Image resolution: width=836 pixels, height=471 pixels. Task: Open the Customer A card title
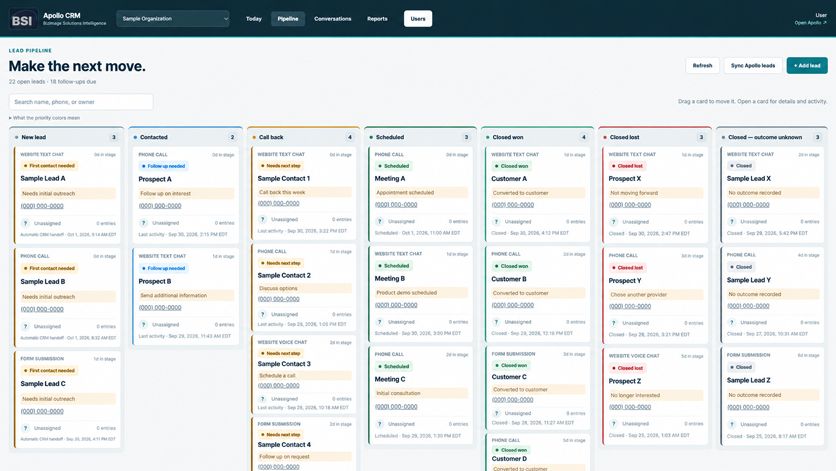tap(509, 179)
